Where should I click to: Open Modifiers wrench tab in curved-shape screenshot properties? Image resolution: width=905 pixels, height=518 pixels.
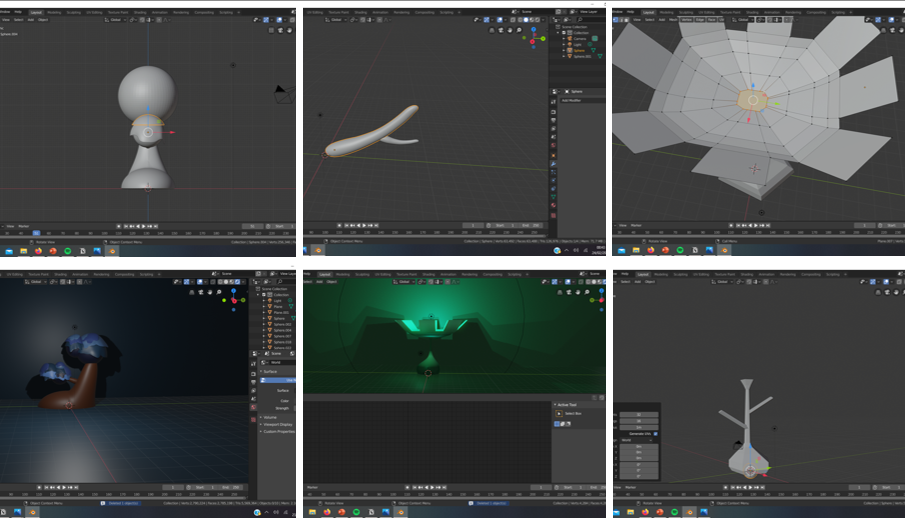(554, 164)
